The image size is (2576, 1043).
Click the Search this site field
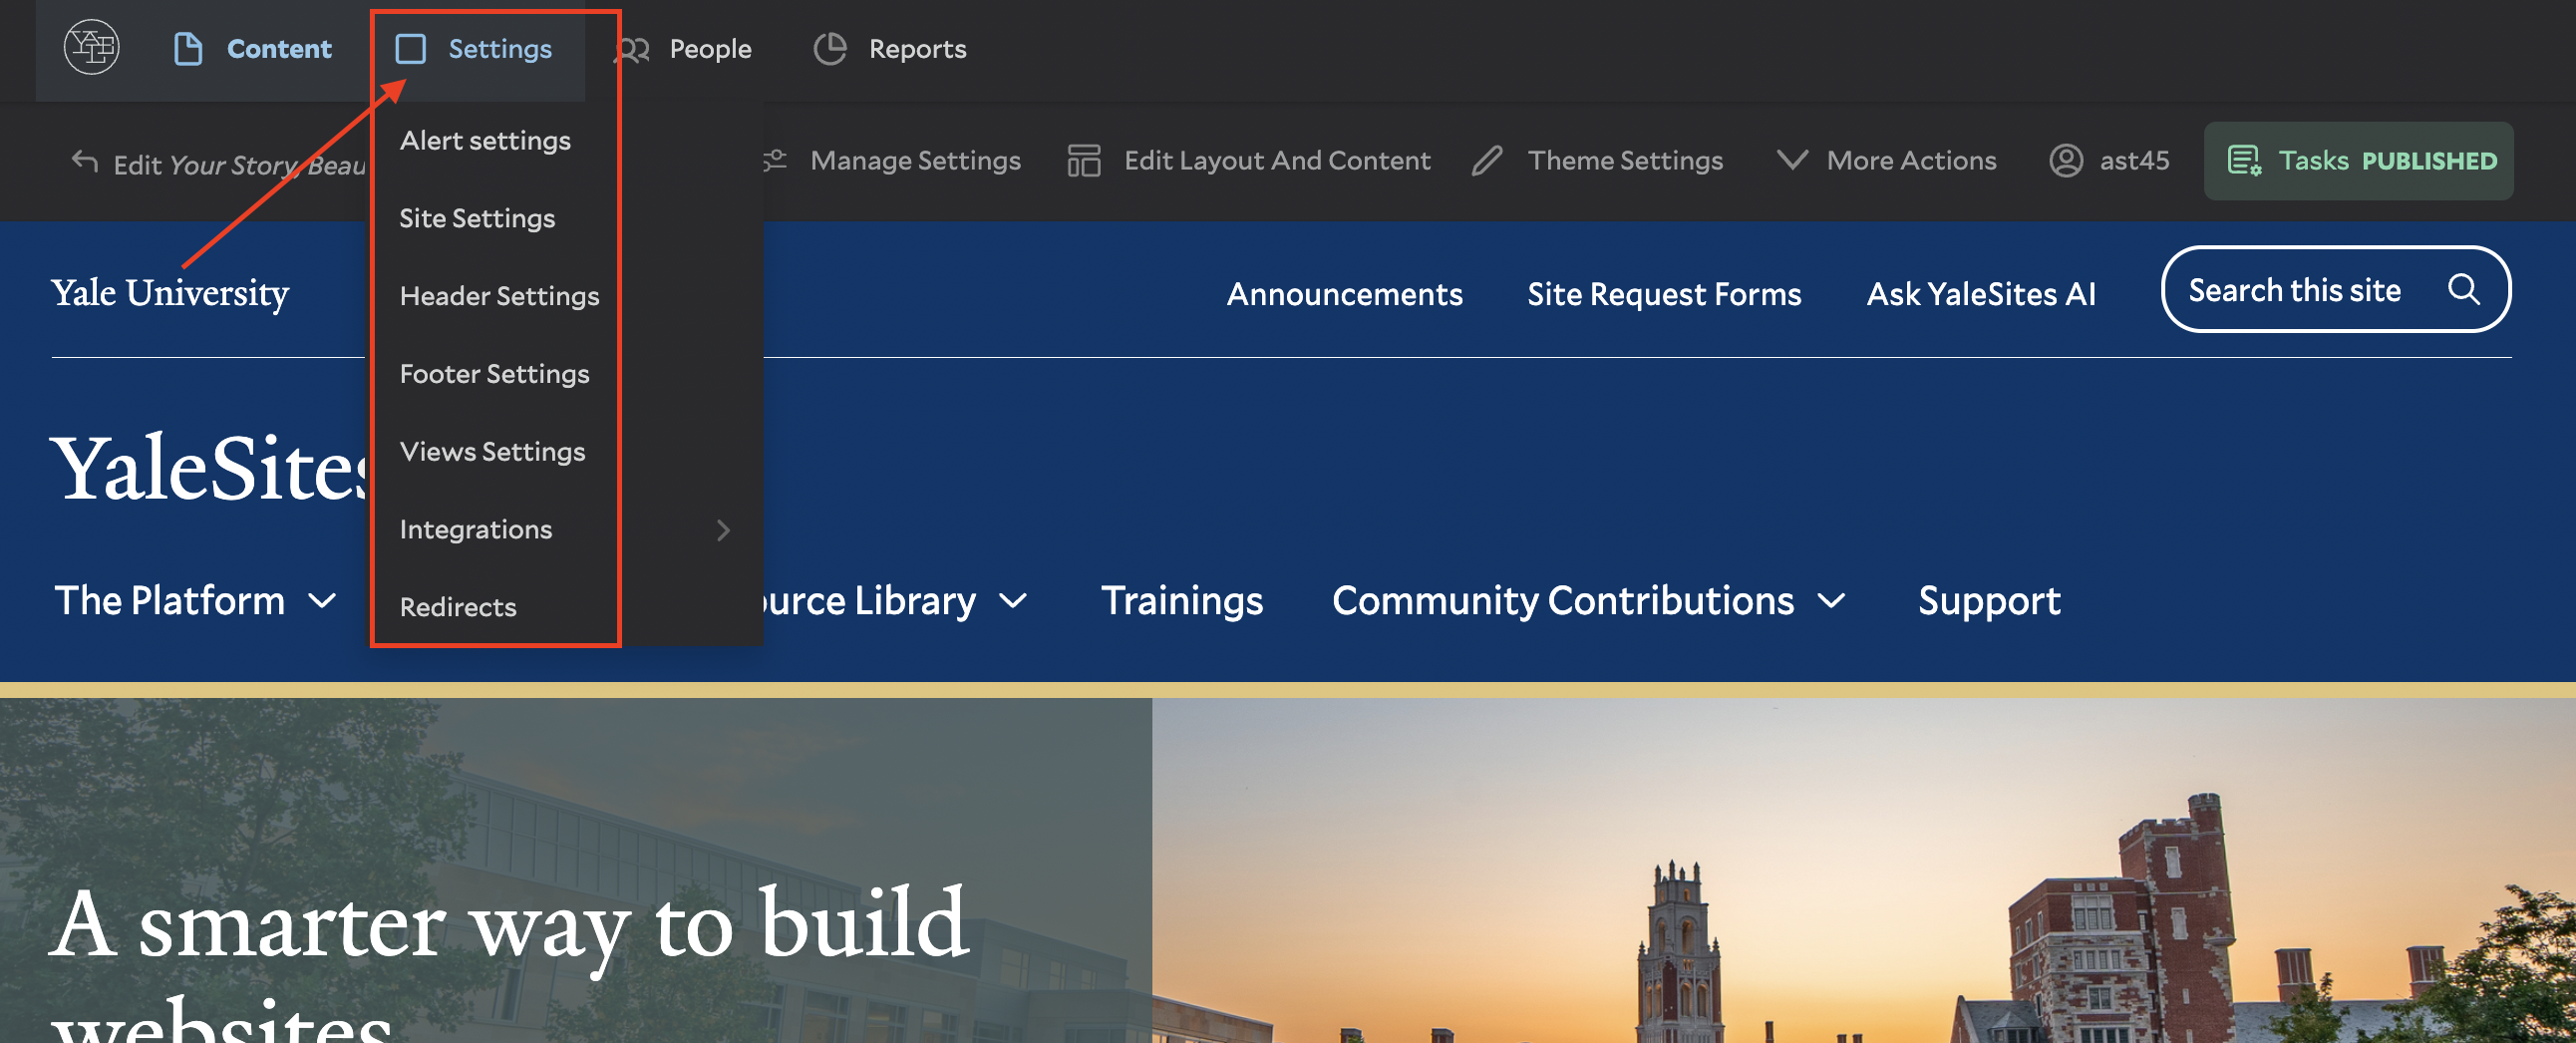(x=2336, y=289)
